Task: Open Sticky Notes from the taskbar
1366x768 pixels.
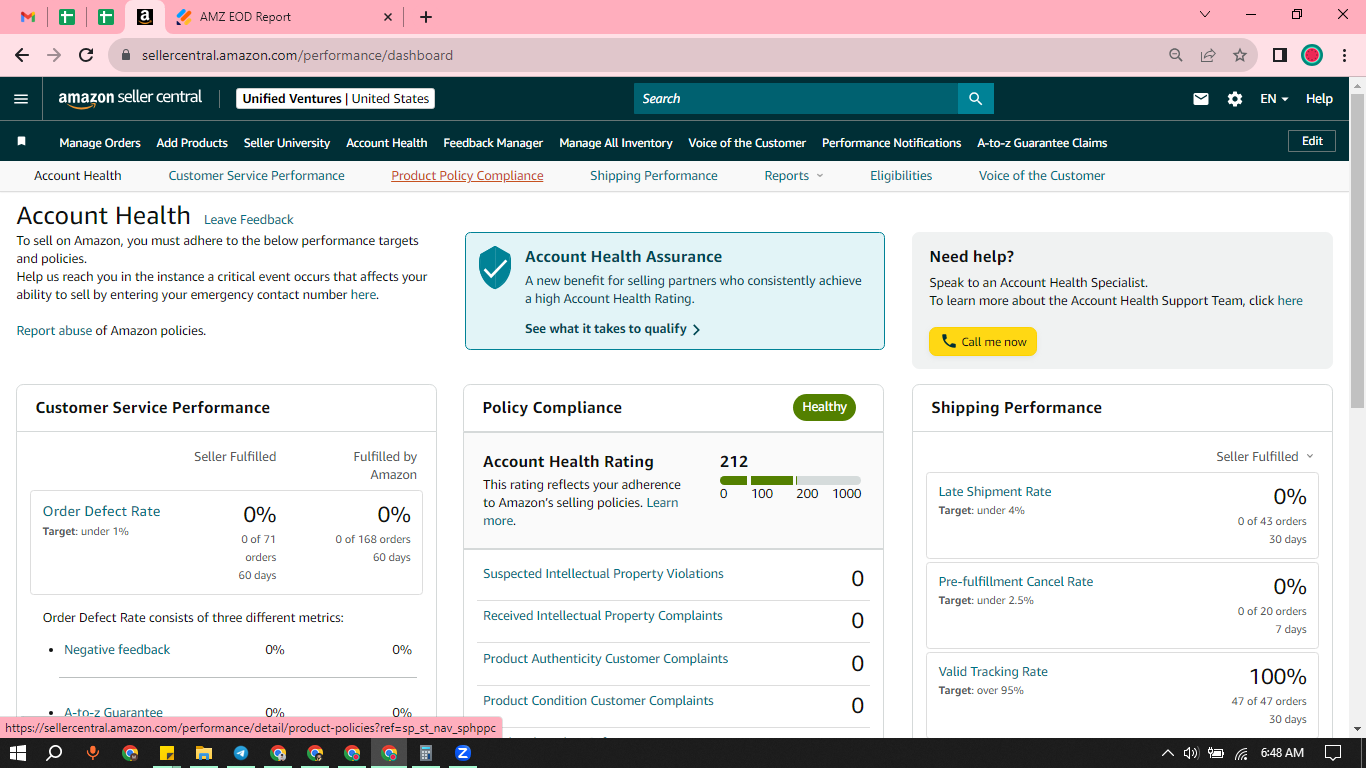Action: click(167, 753)
